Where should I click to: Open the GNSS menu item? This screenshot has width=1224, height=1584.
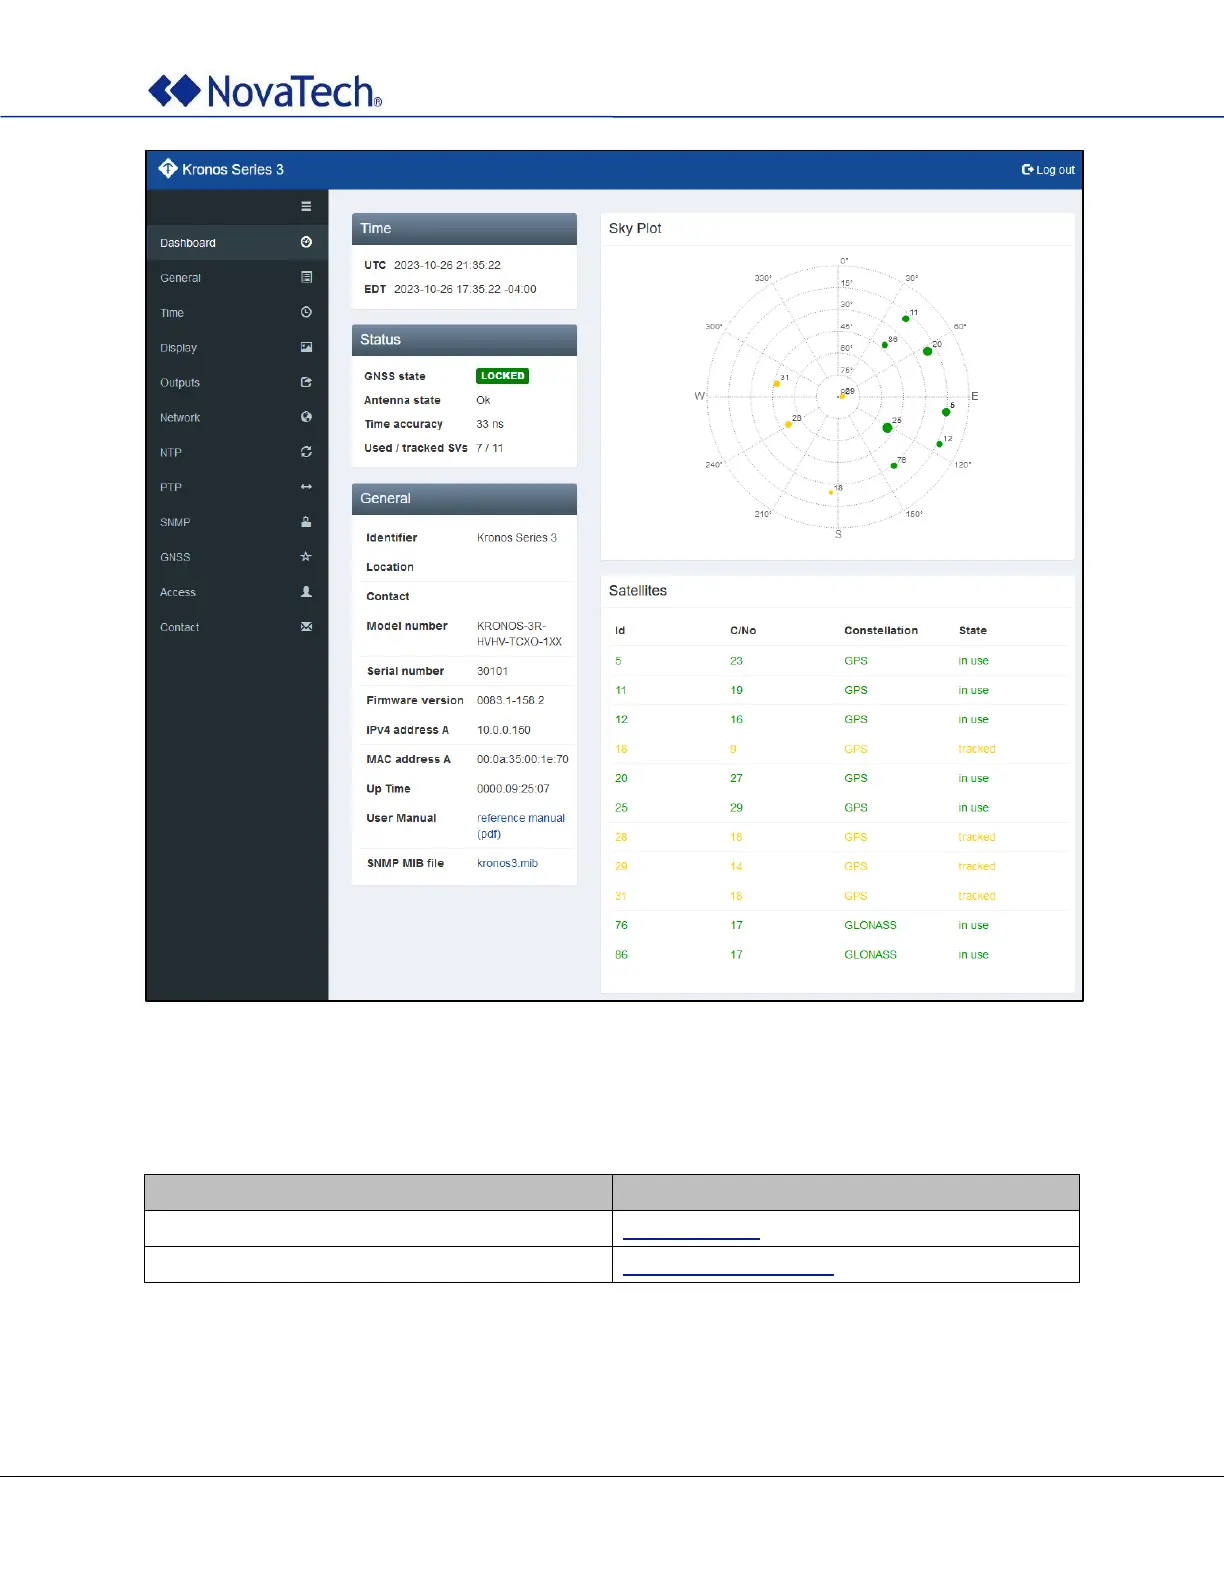pos(237,557)
